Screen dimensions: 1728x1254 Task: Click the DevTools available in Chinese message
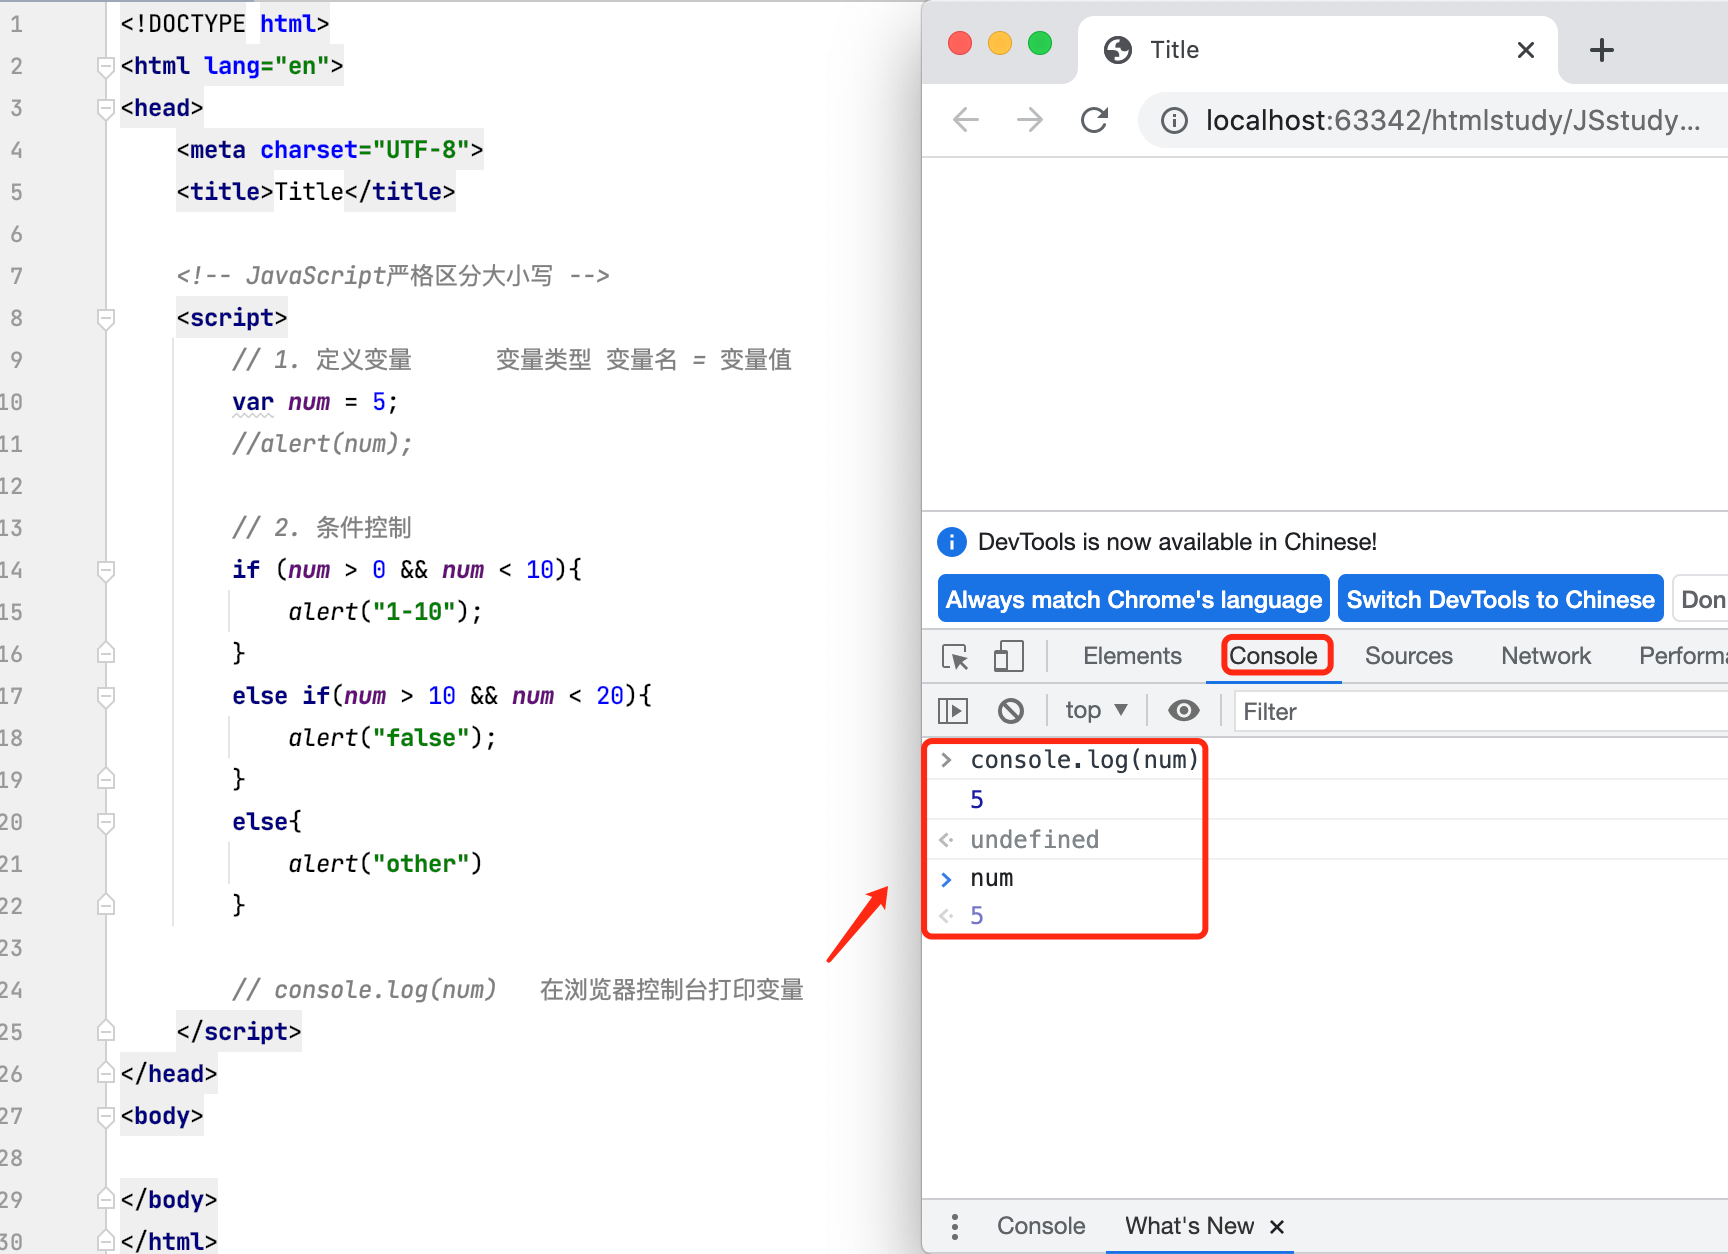click(1177, 542)
